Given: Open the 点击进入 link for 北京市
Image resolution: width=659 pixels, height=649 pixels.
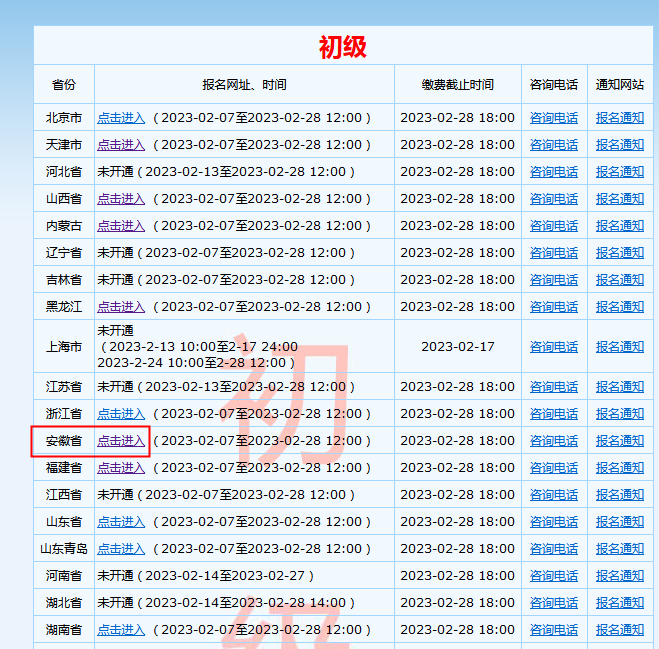Looking at the screenshot, I should (x=121, y=118).
